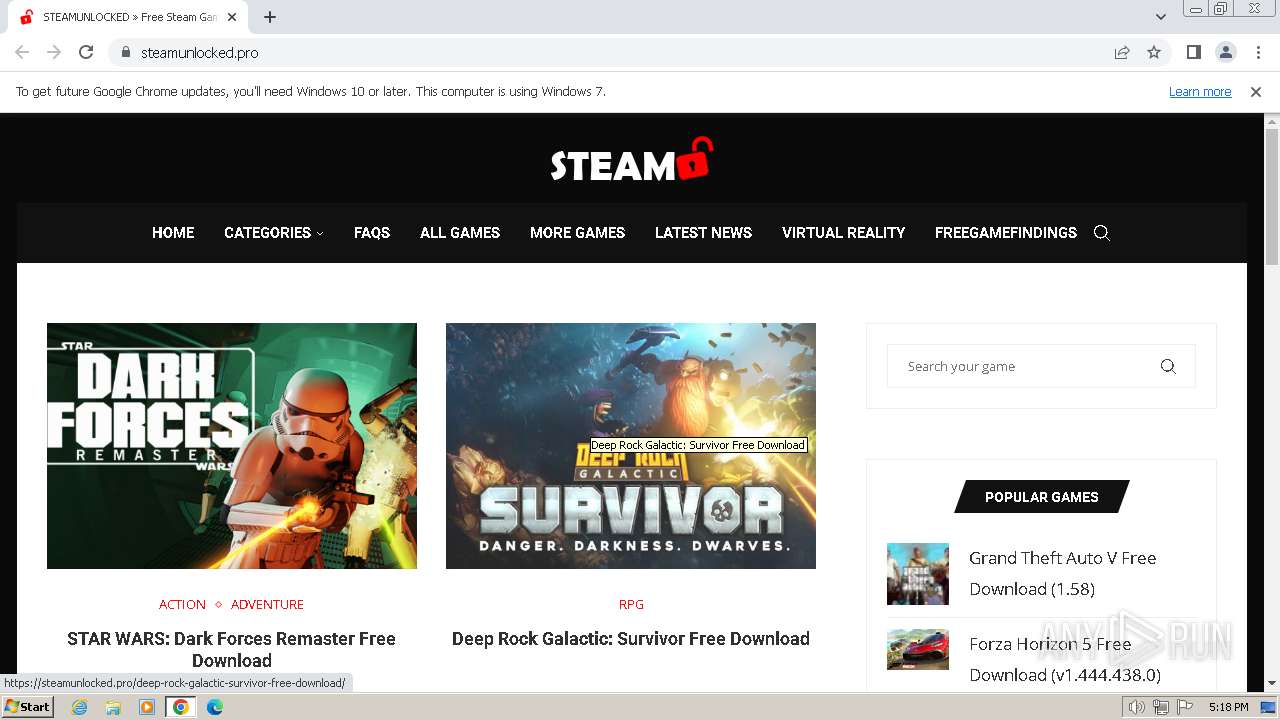Switch to Chrome taskbar icon
This screenshot has width=1280, height=720.
tap(181, 707)
